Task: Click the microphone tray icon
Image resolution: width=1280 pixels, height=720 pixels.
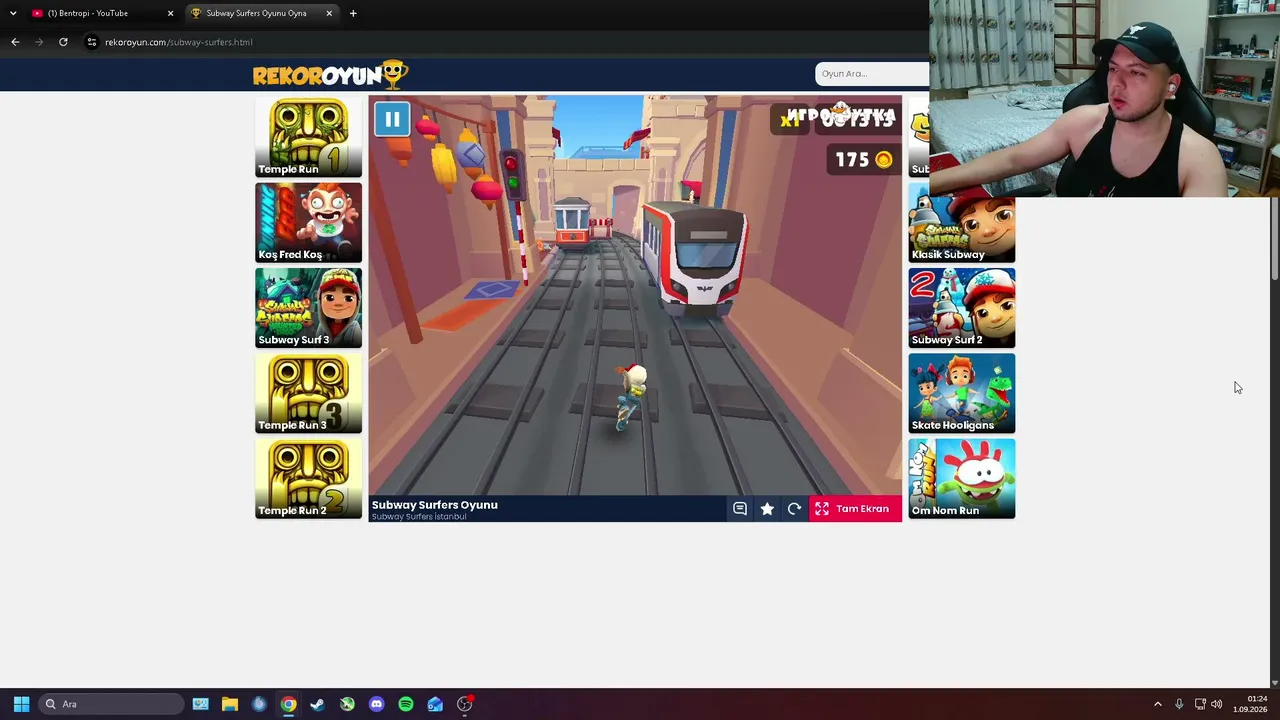Action: click(1179, 704)
